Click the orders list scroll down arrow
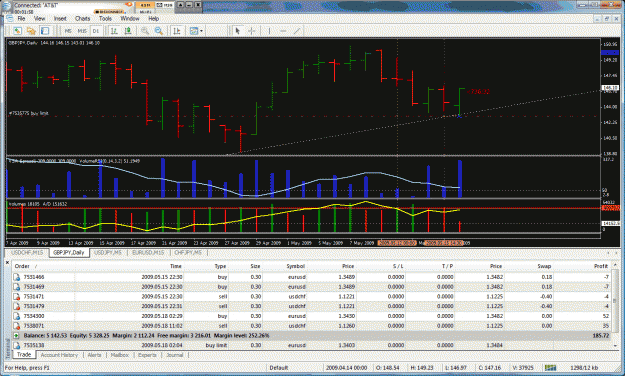The image size is (625, 376). pos(615,346)
